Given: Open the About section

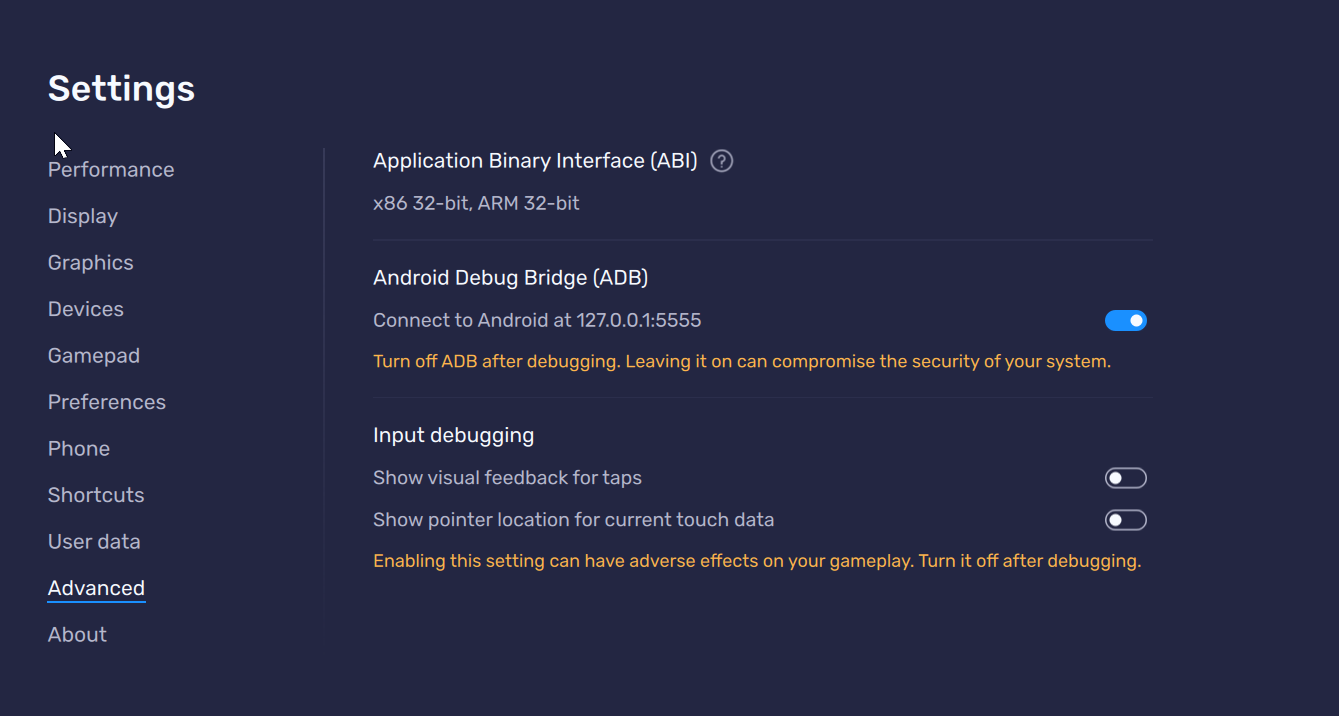Looking at the screenshot, I should (x=77, y=633).
